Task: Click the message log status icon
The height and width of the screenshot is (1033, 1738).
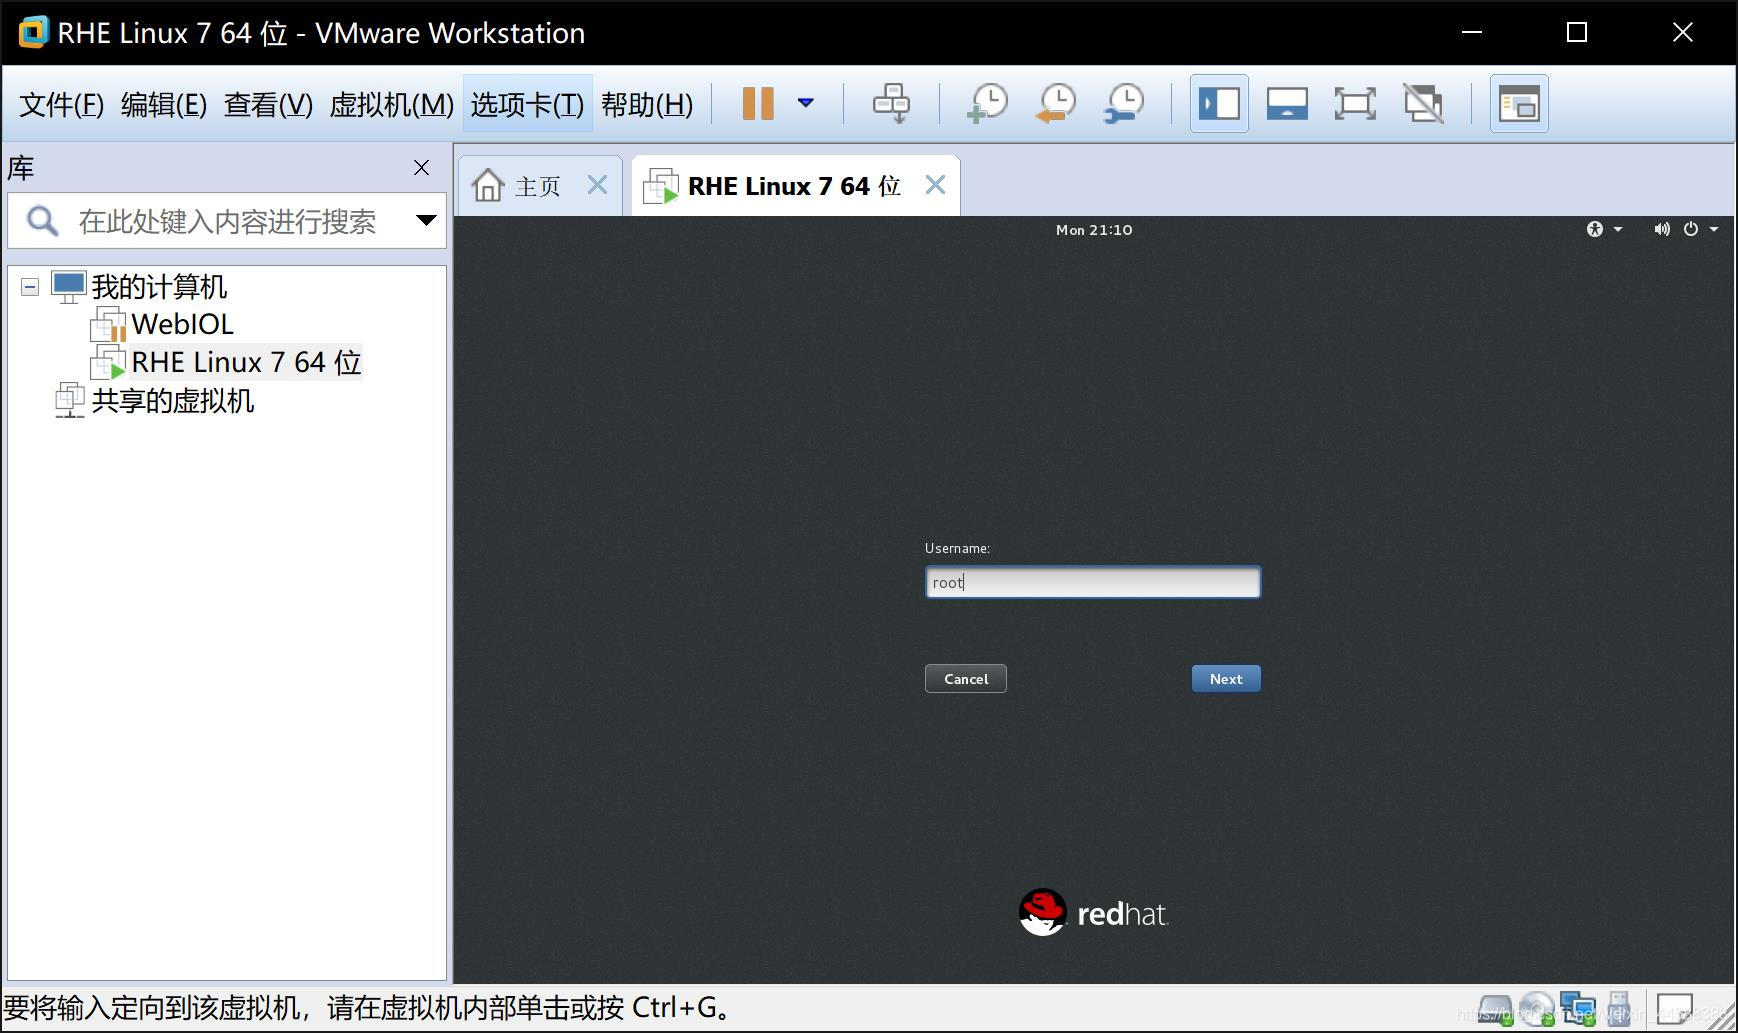Action: coord(1675,1008)
